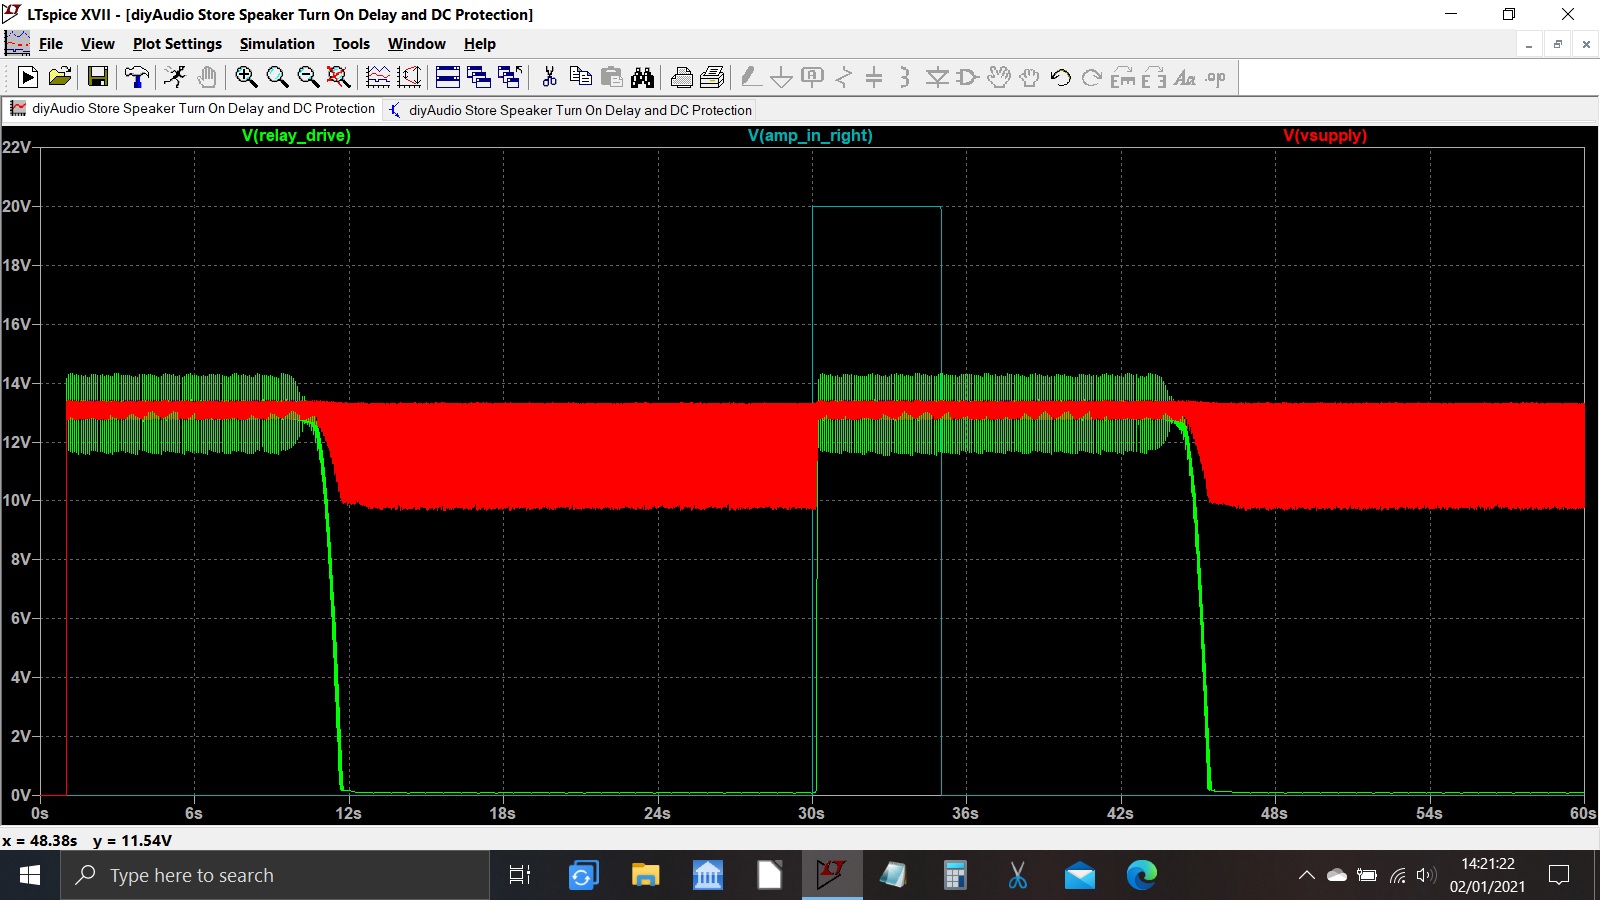This screenshot has height=900, width=1600.
Task: Open the Simulation menu
Action: [x=277, y=44]
